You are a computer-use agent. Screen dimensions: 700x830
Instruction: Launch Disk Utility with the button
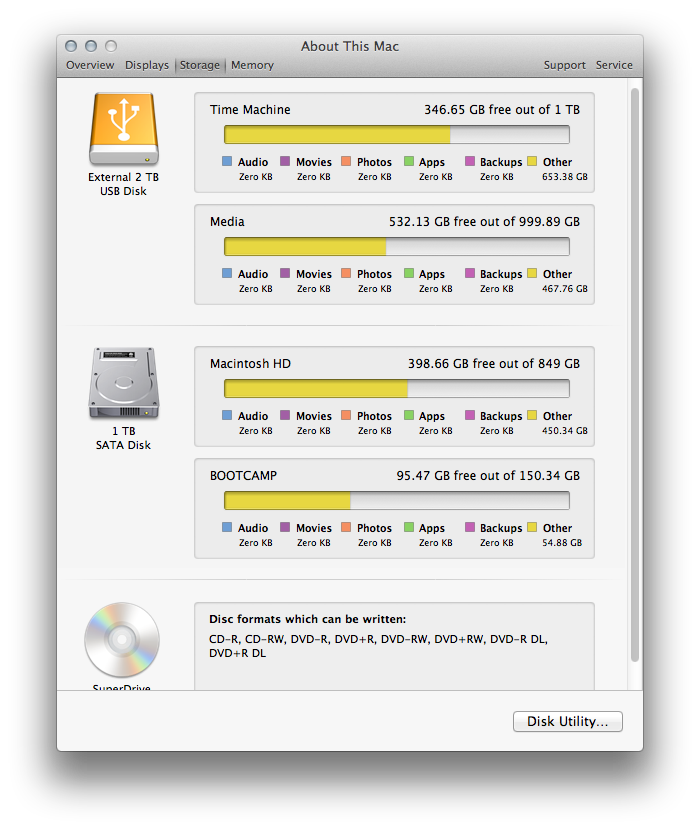coord(568,721)
